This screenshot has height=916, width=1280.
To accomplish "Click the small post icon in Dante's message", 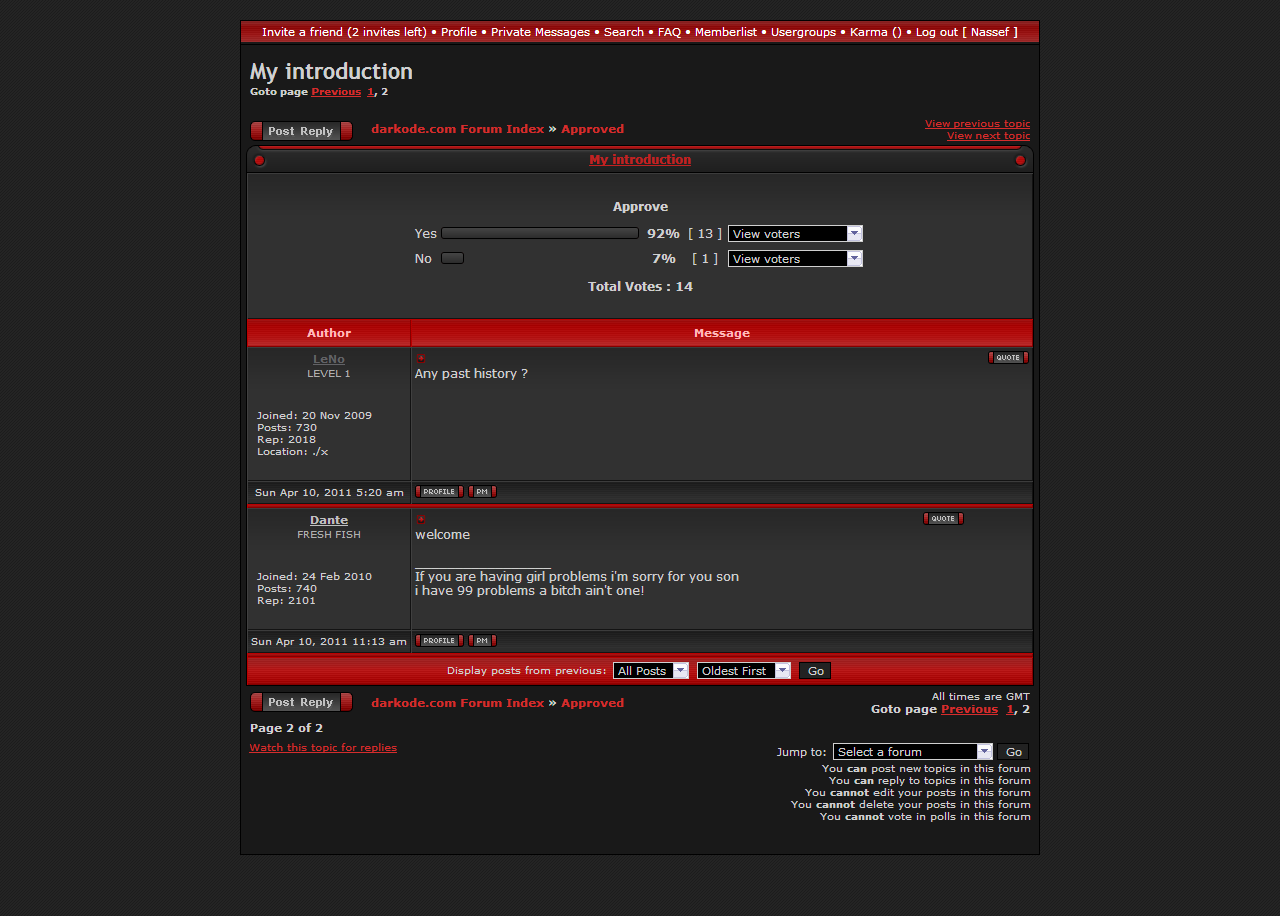I will 421,519.
